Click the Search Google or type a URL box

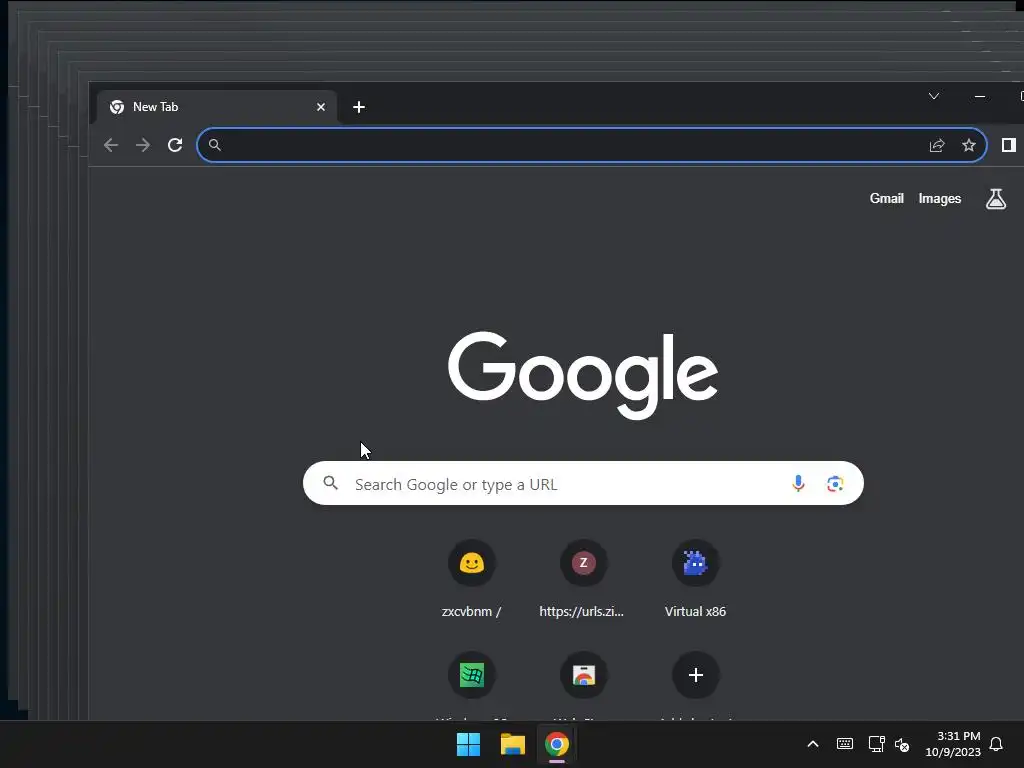tap(583, 483)
